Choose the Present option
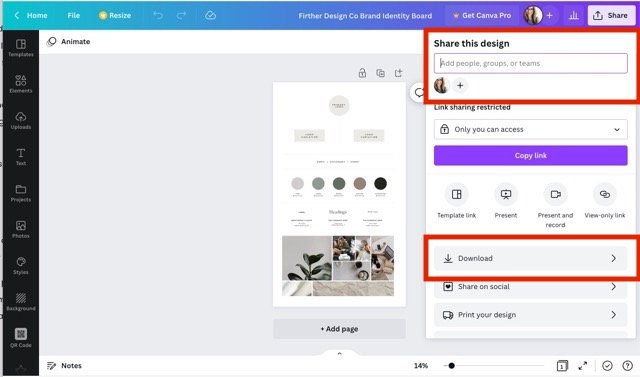 tap(506, 202)
